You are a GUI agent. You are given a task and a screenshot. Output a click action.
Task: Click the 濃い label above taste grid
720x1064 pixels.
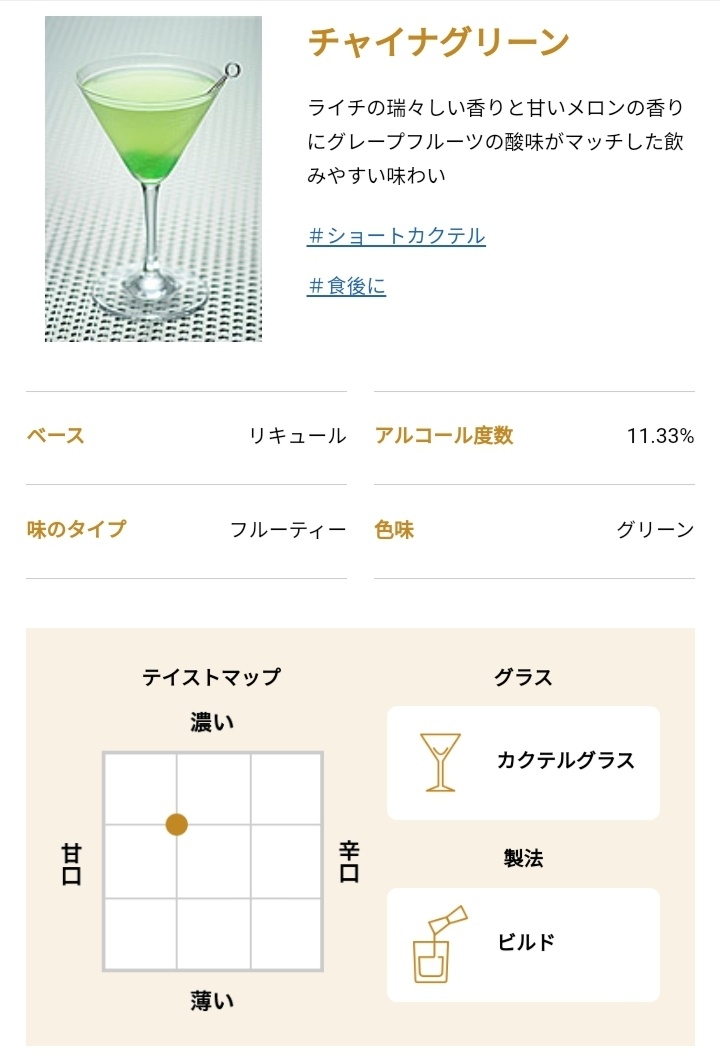click(x=212, y=722)
